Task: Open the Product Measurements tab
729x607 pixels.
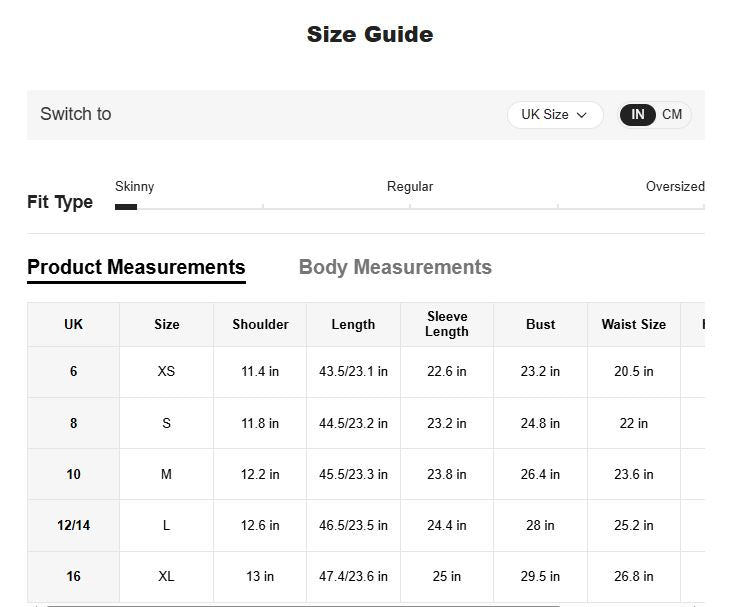Action: pyautogui.click(x=136, y=268)
